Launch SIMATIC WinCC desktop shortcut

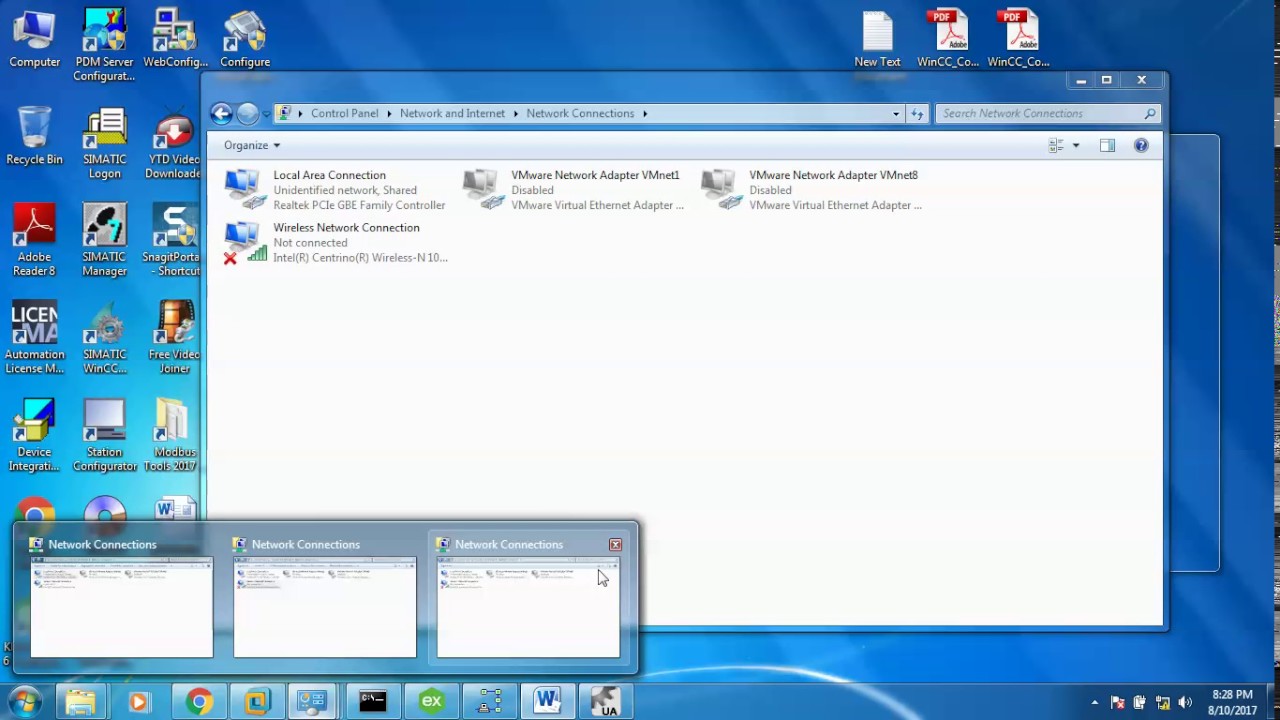(104, 339)
